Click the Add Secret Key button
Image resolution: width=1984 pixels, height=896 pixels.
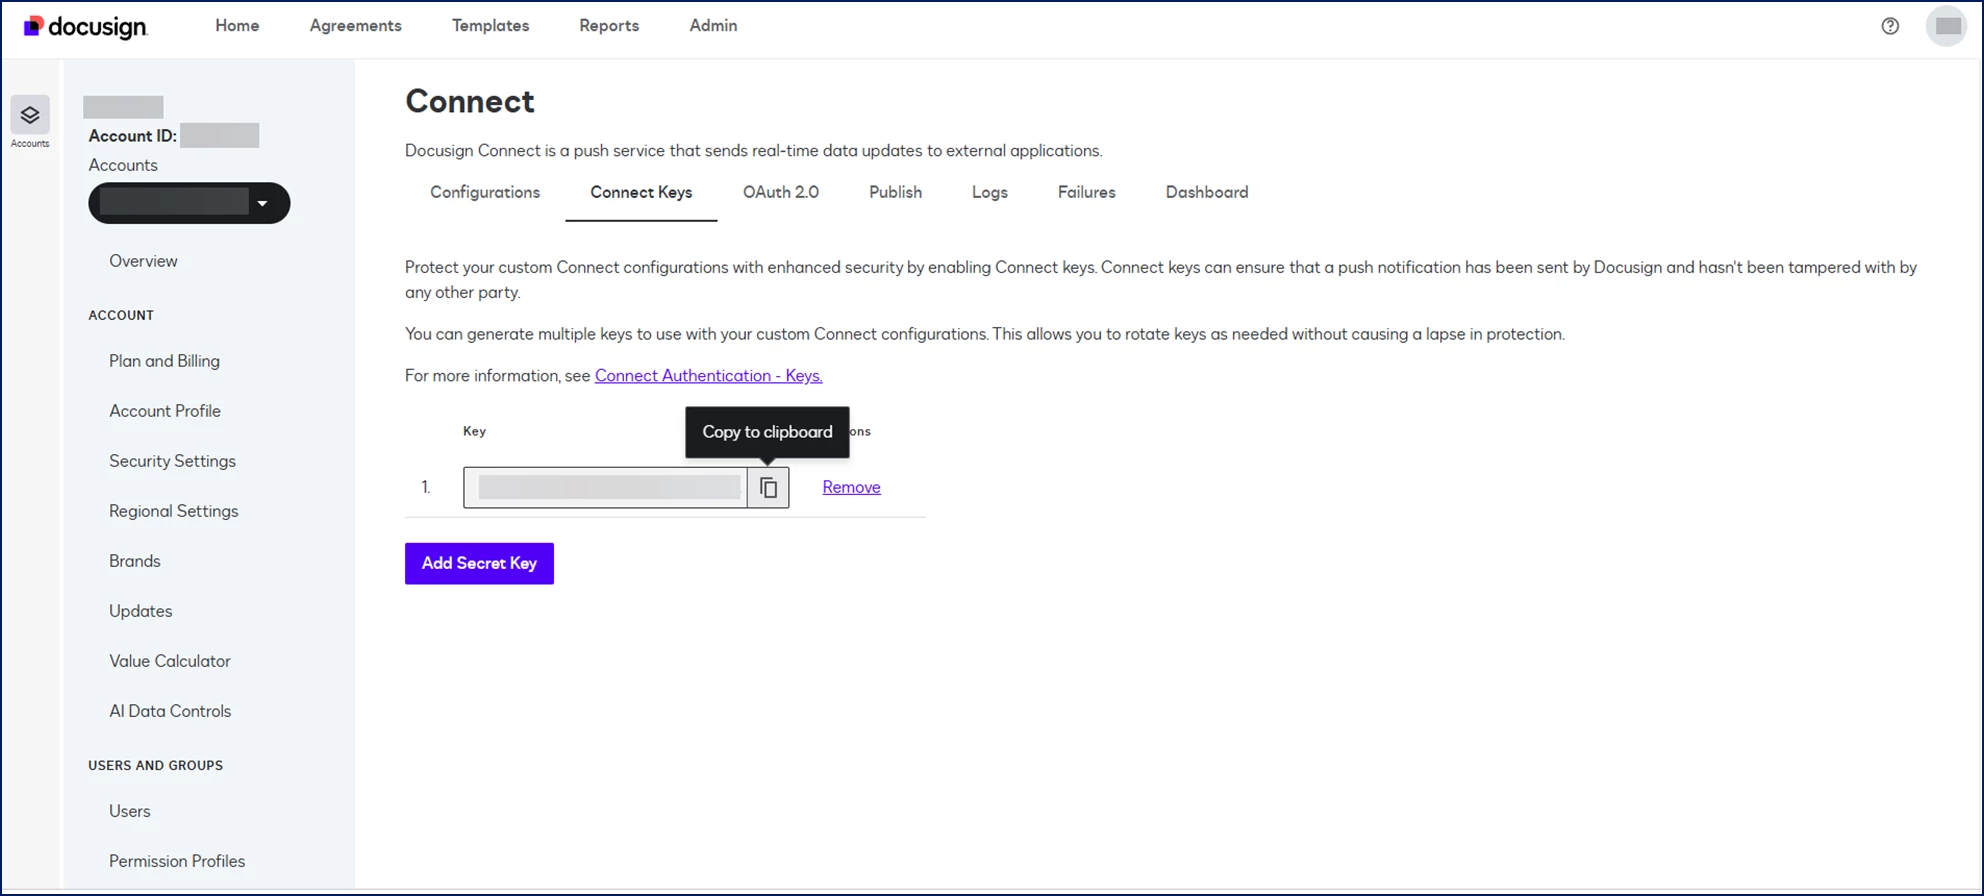tap(479, 563)
